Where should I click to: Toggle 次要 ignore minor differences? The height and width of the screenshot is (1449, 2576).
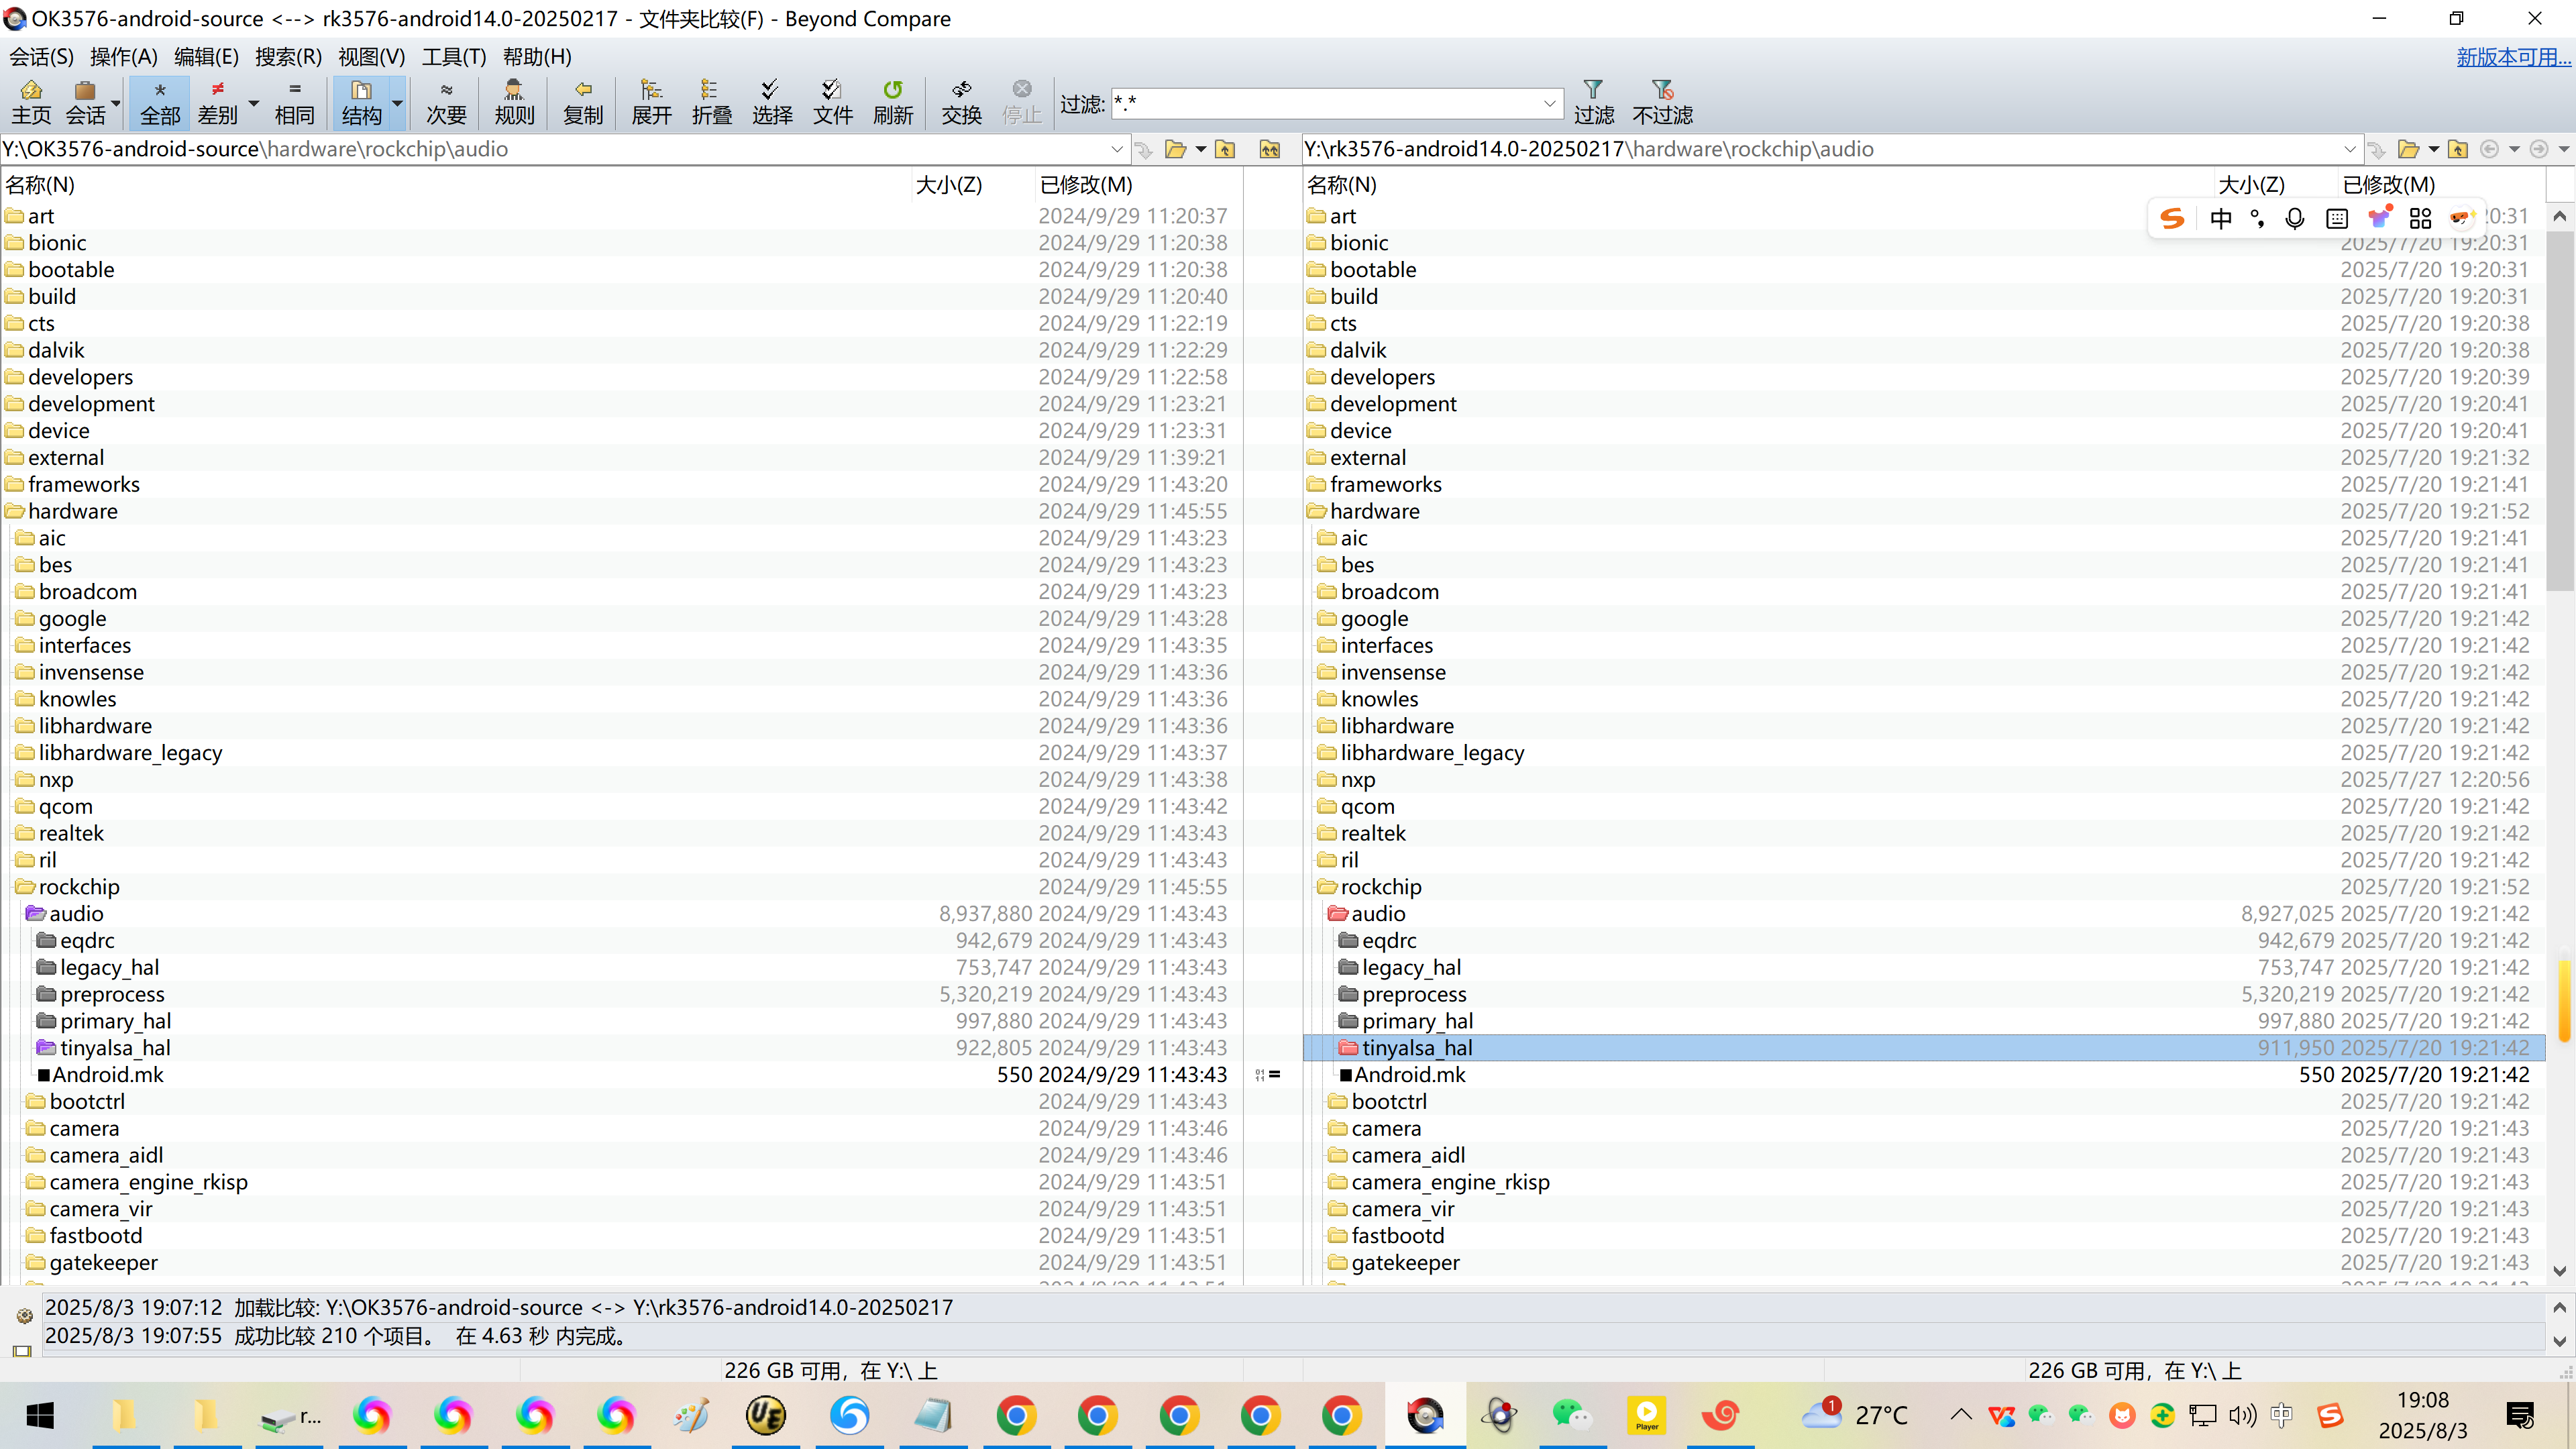[x=446, y=103]
